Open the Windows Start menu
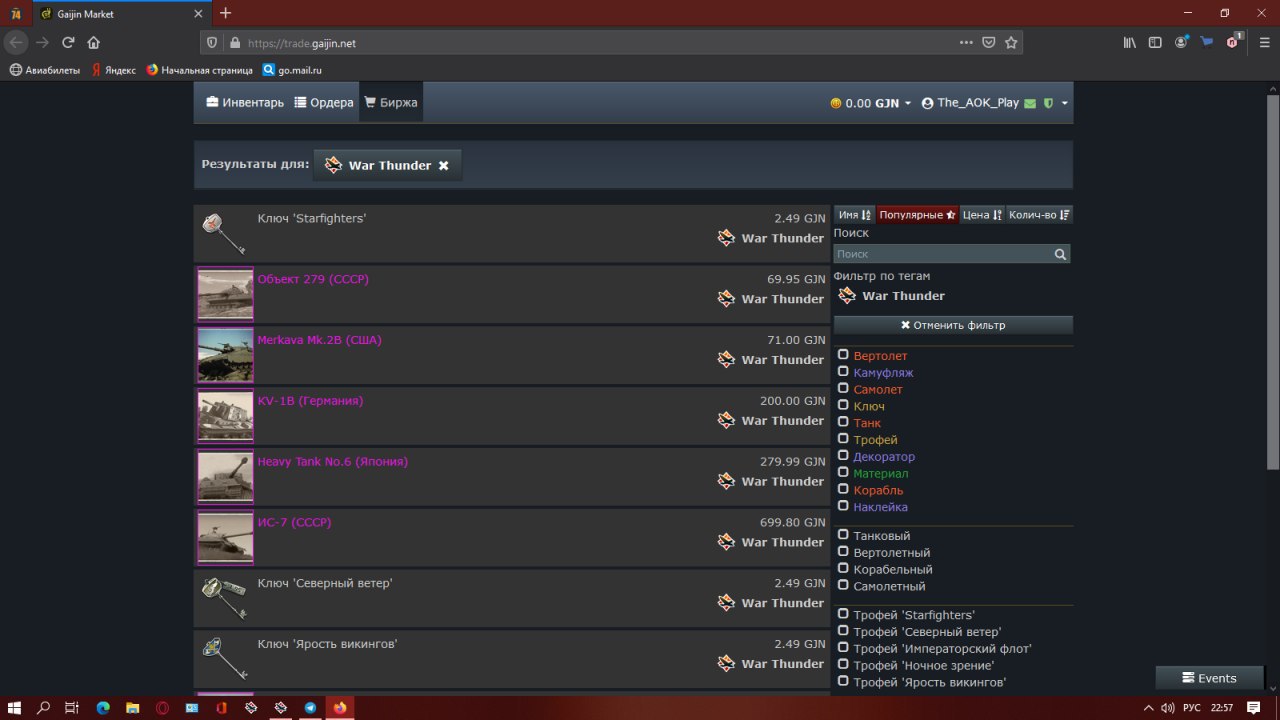Image resolution: width=1280 pixels, height=720 pixels. click(14, 707)
